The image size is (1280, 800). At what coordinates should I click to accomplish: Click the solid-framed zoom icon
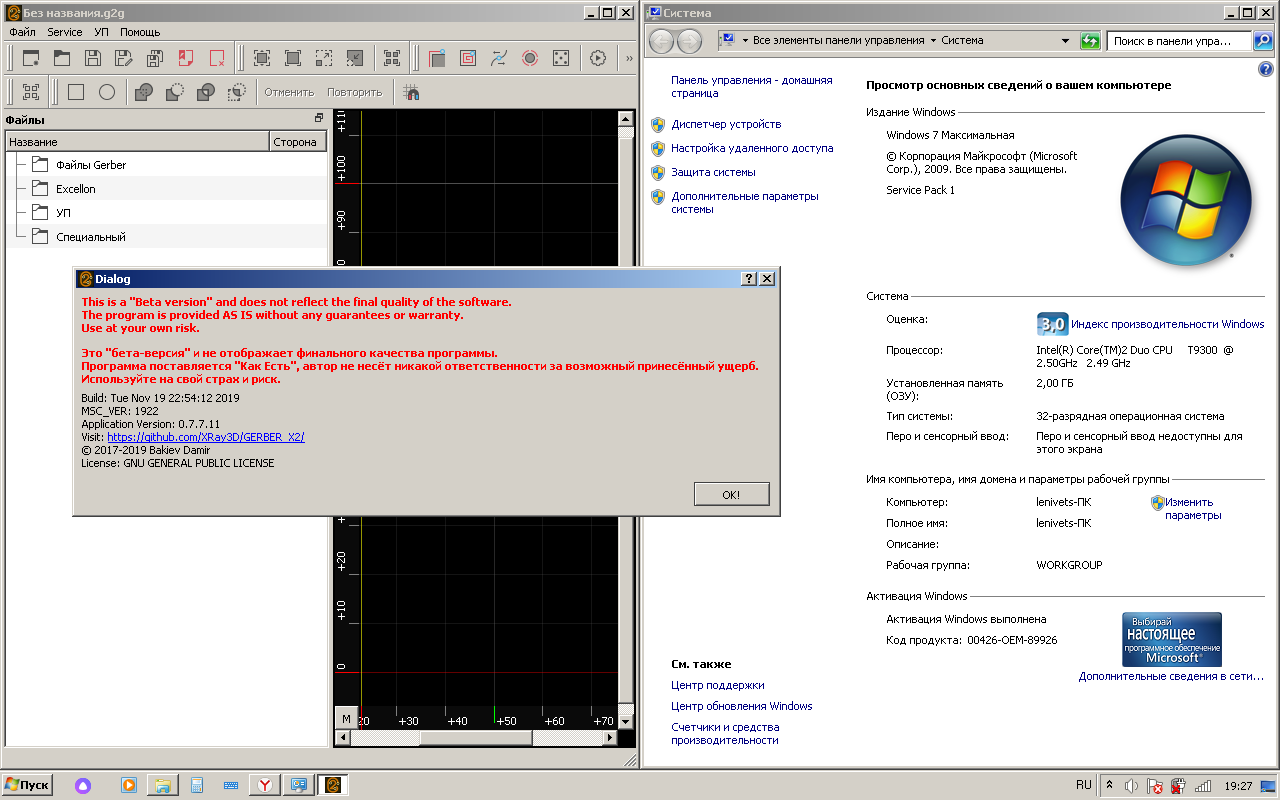pyautogui.click(x=293, y=58)
